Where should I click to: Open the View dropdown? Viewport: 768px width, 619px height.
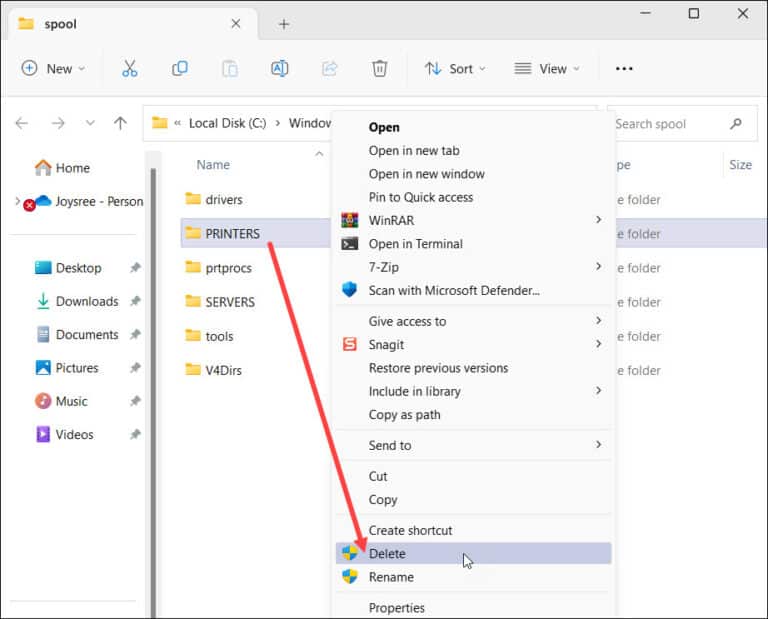[547, 69]
